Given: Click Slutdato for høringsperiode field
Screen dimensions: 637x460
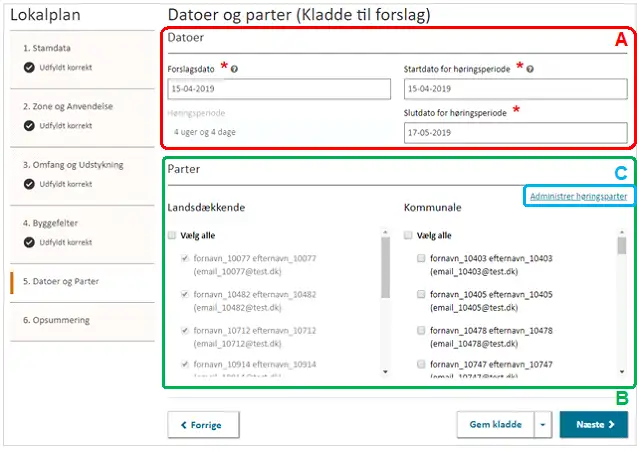Looking at the screenshot, I should pyautogui.click(x=514, y=132).
